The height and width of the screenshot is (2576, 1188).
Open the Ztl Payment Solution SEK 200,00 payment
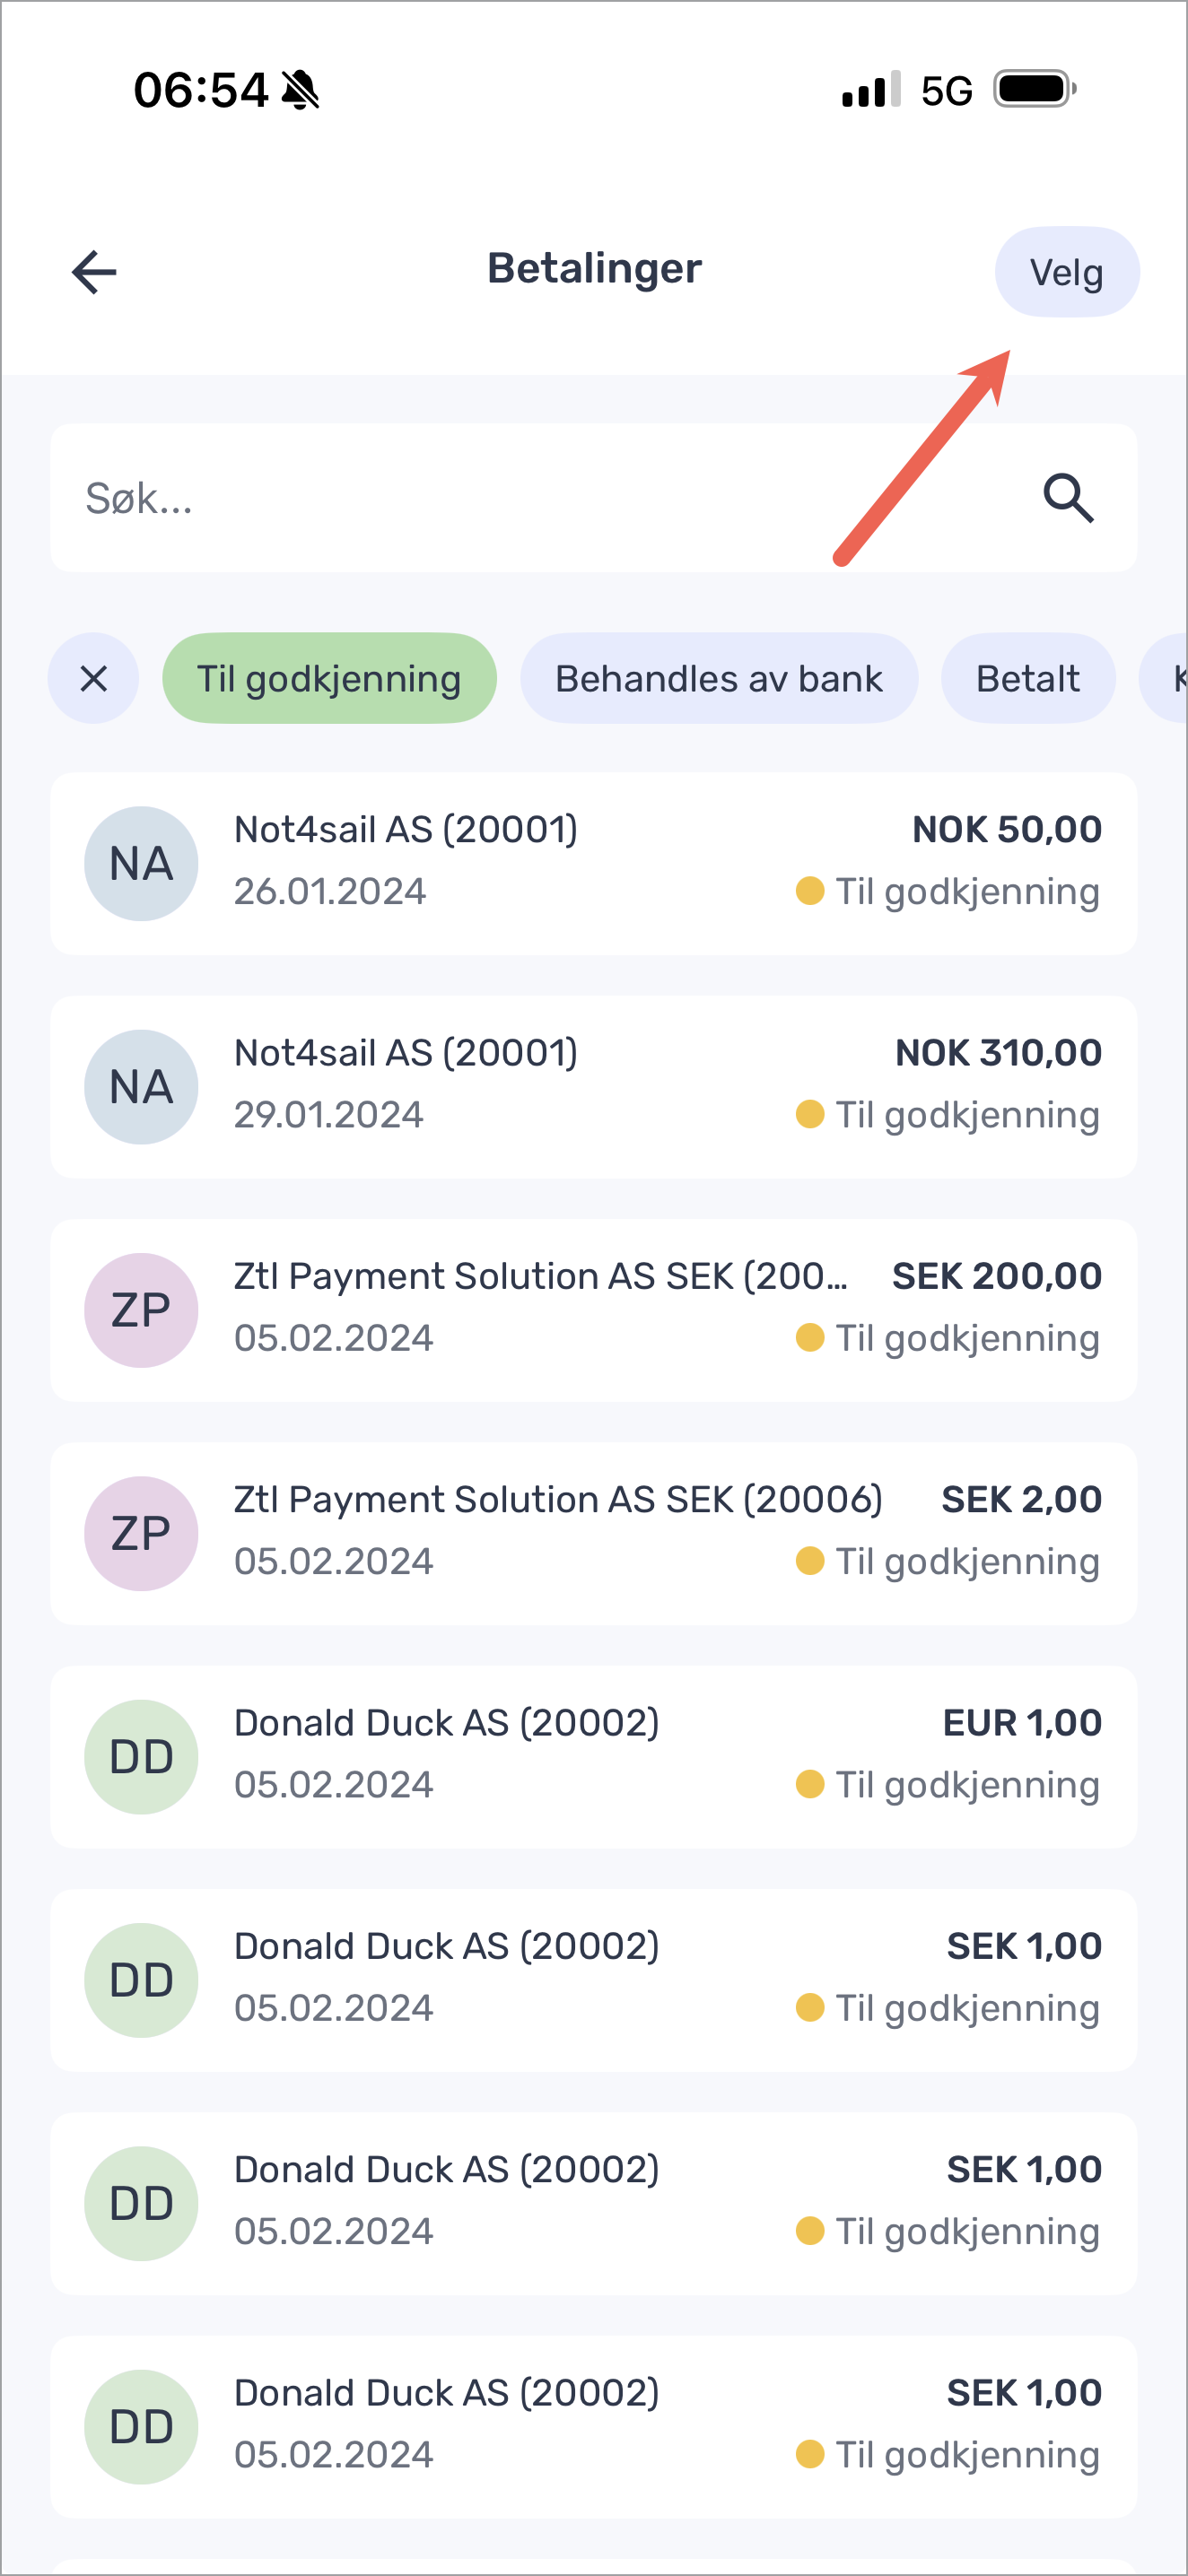tap(593, 1311)
